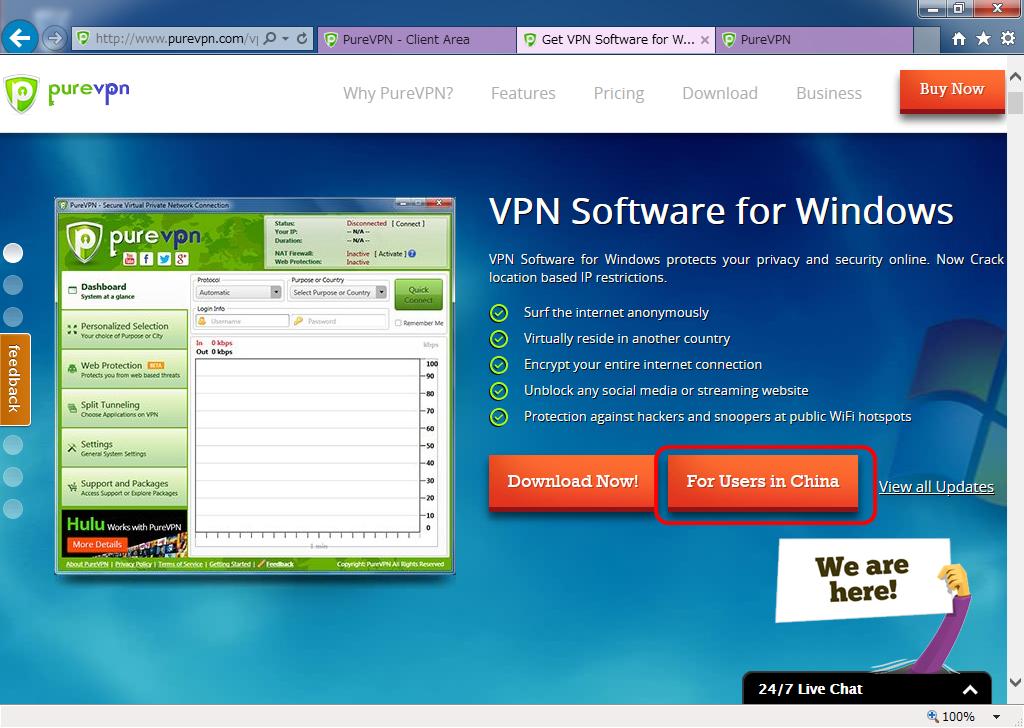This screenshot has height=728, width=1024.
Task: Select Web Protection in app sidebar
Action: (x=124, y=369)
